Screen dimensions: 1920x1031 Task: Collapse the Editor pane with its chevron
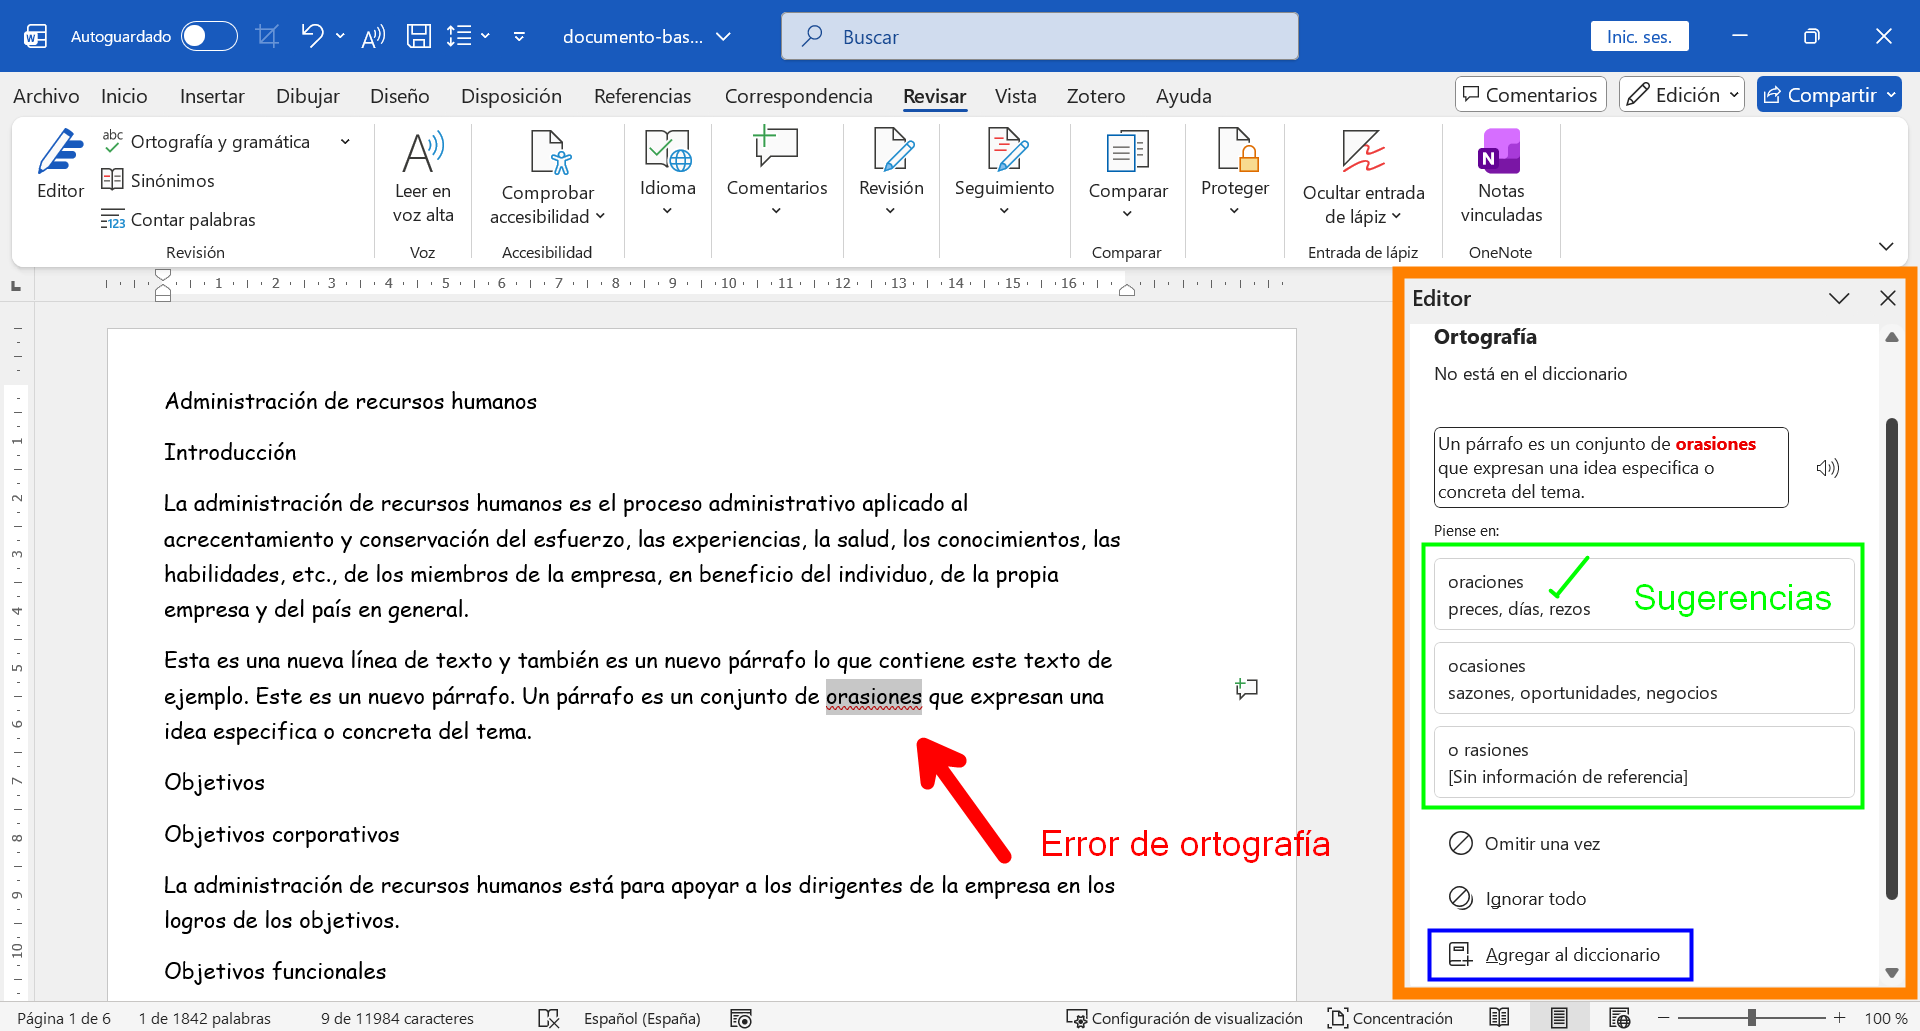coord(1839,298)
